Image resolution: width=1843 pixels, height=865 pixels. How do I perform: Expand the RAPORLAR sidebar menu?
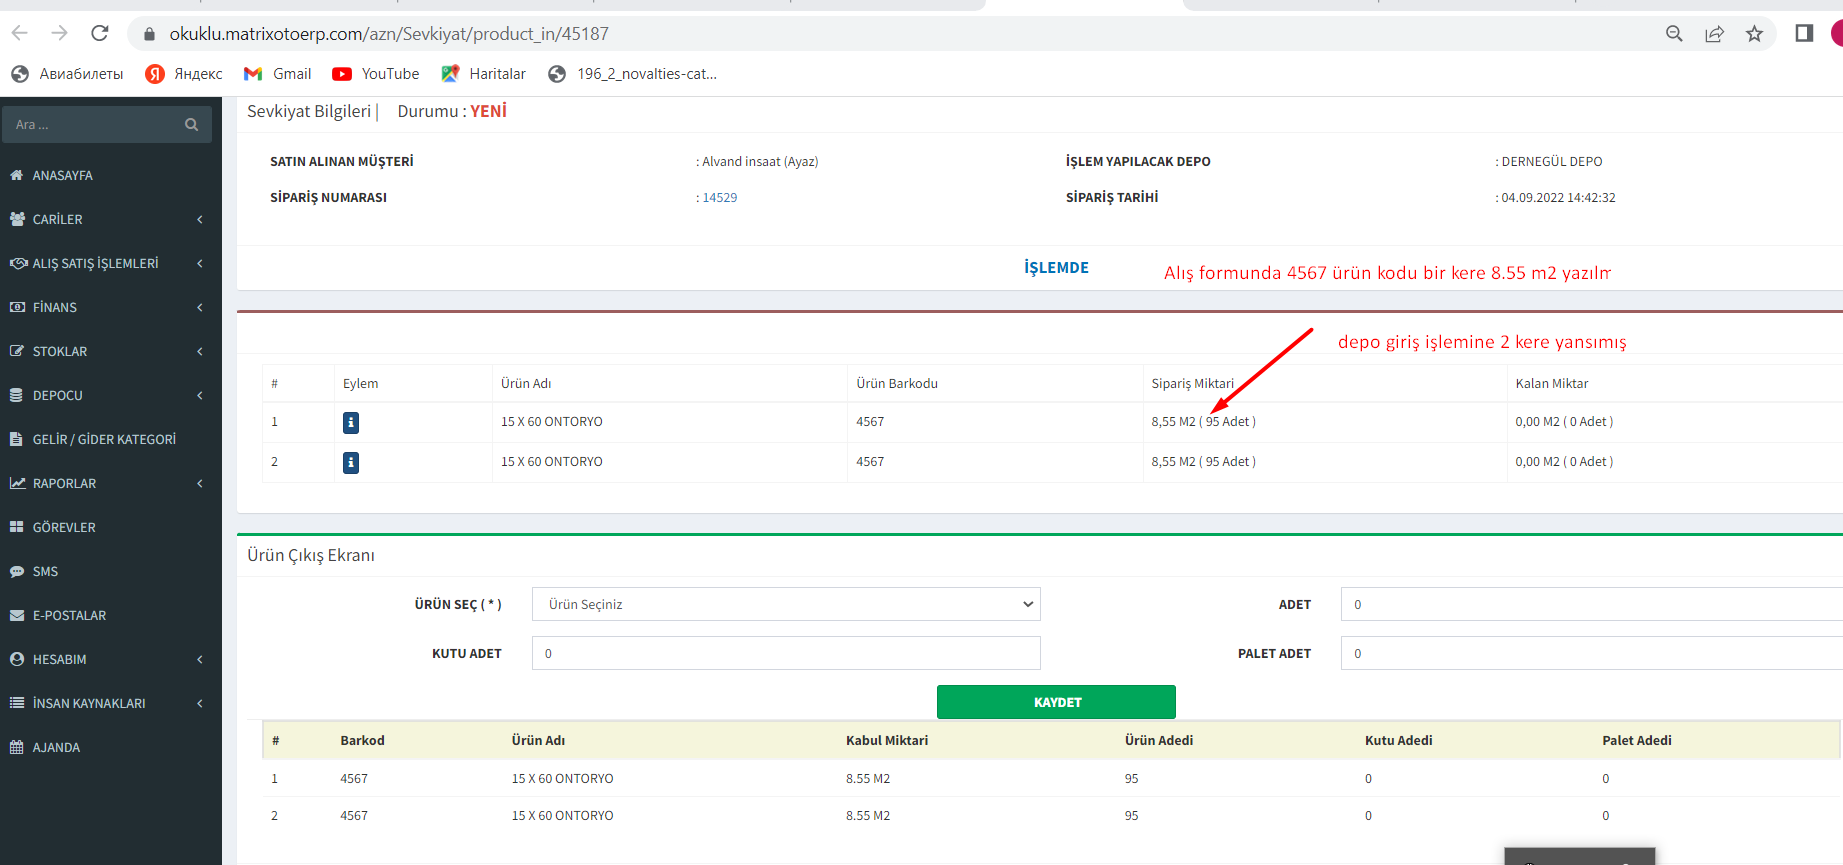(110, 483)
